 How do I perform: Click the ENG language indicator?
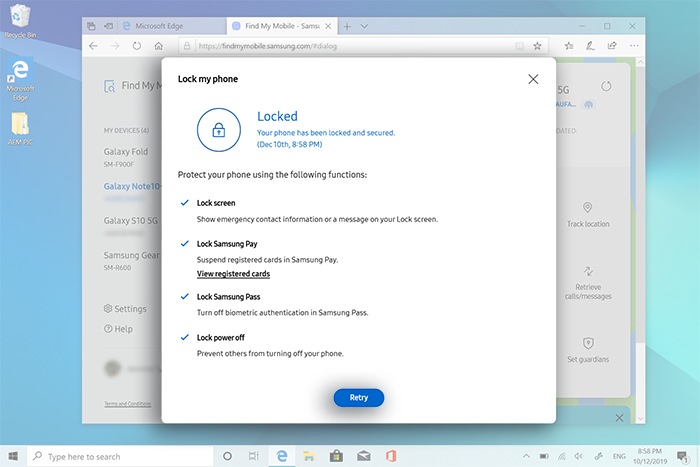(x=619, y=456)
